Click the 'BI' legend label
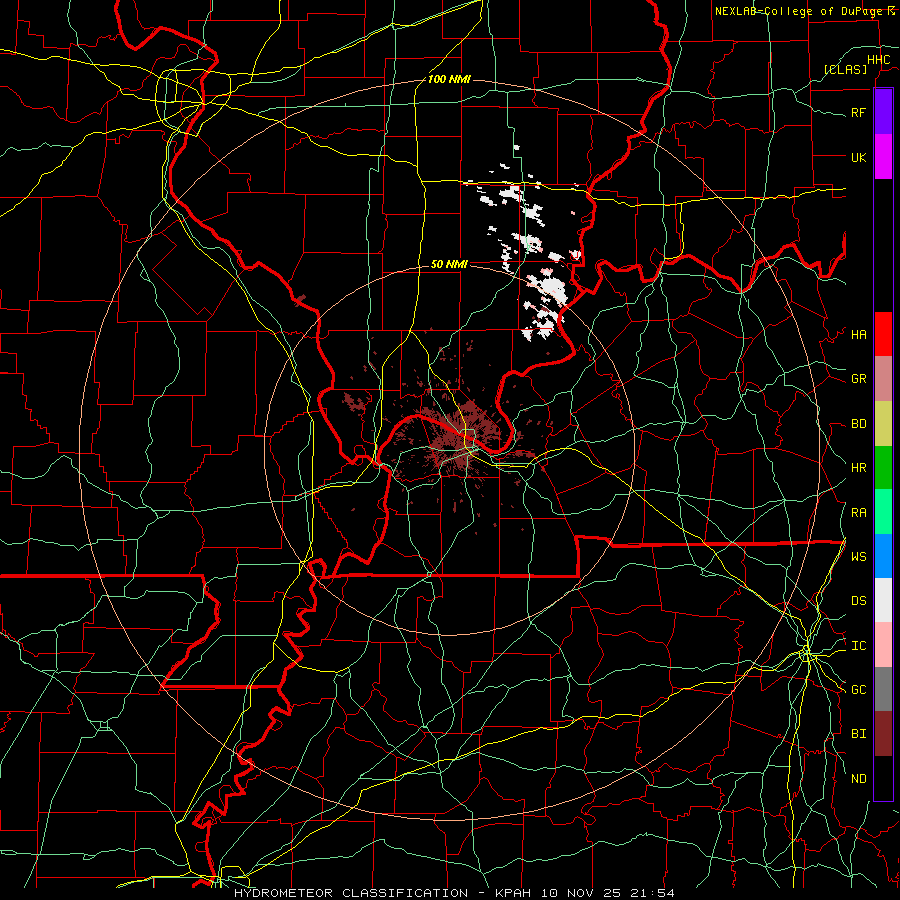 coord(858,734)
